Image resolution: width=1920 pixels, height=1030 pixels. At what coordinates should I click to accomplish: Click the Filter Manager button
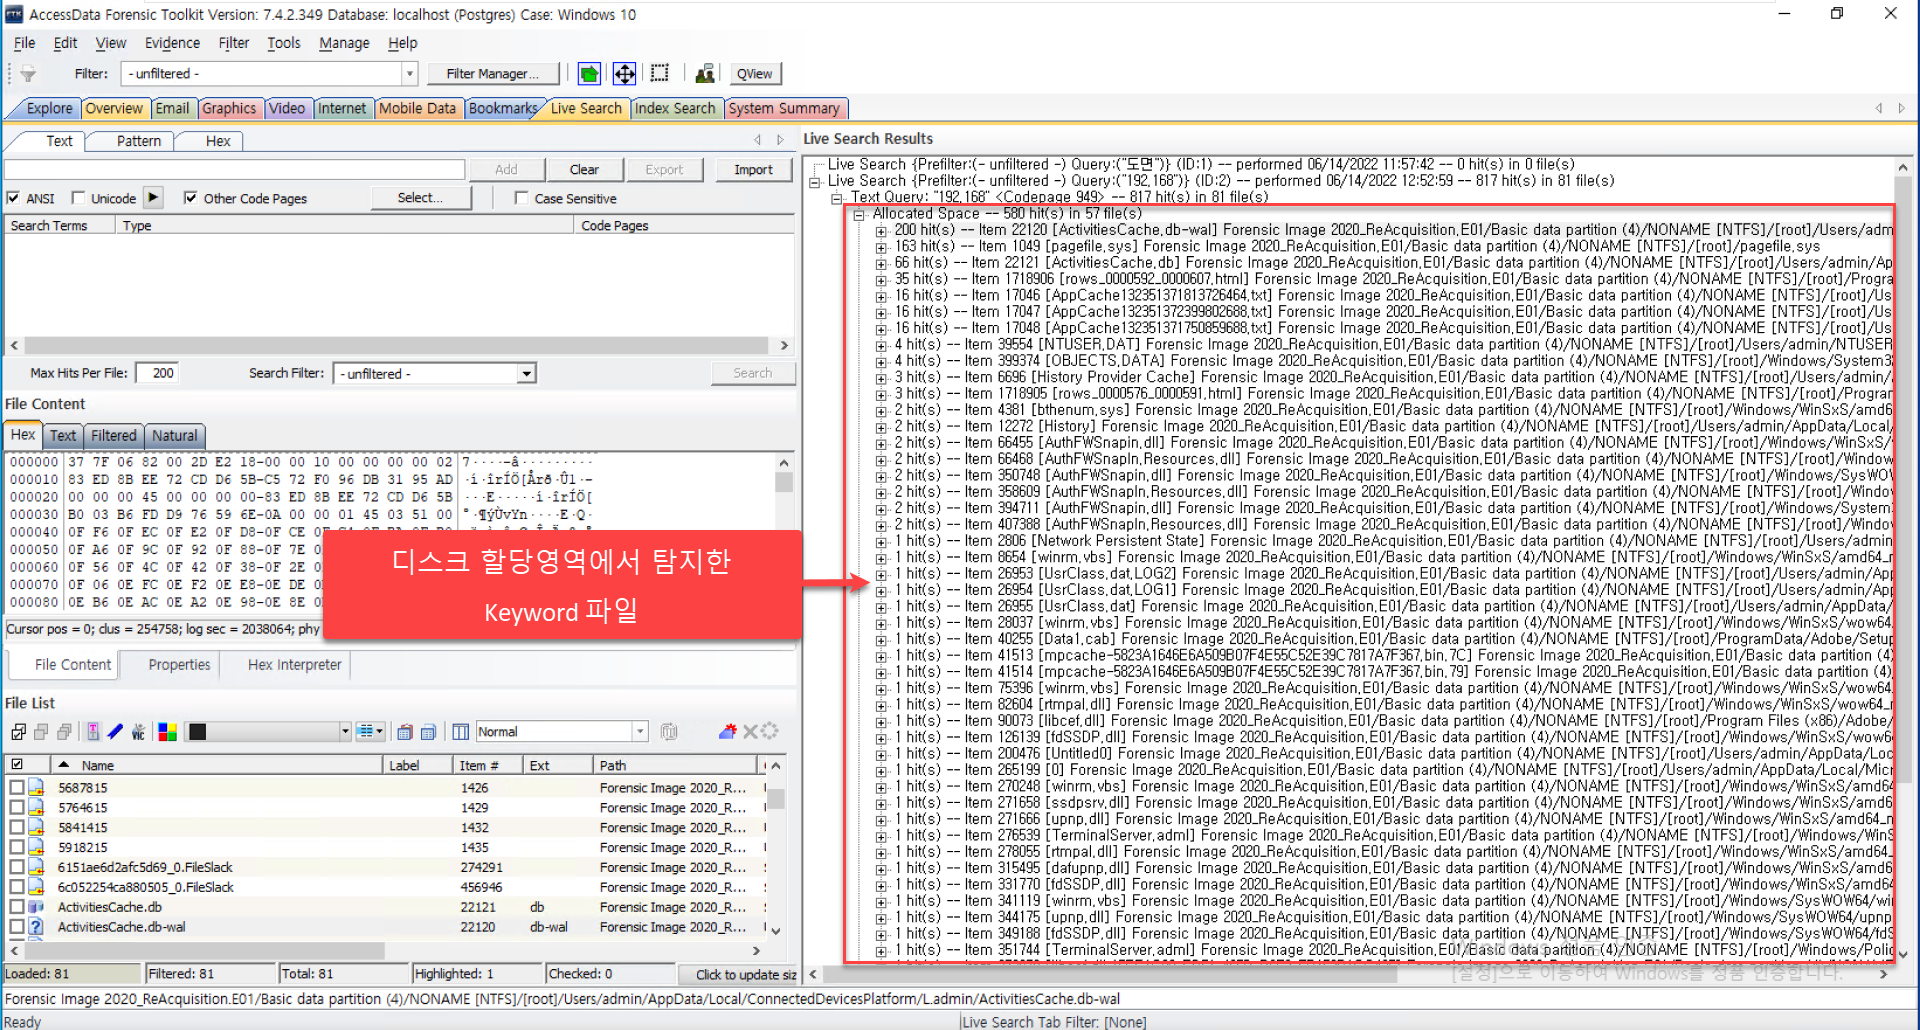(x=492, y=74)
